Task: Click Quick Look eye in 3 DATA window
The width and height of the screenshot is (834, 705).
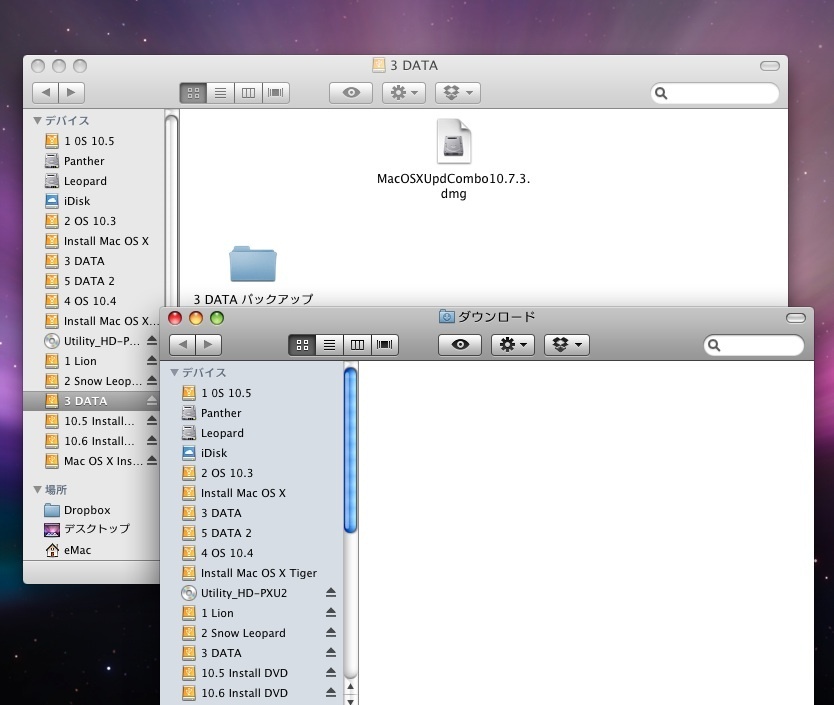Action: 351,93
